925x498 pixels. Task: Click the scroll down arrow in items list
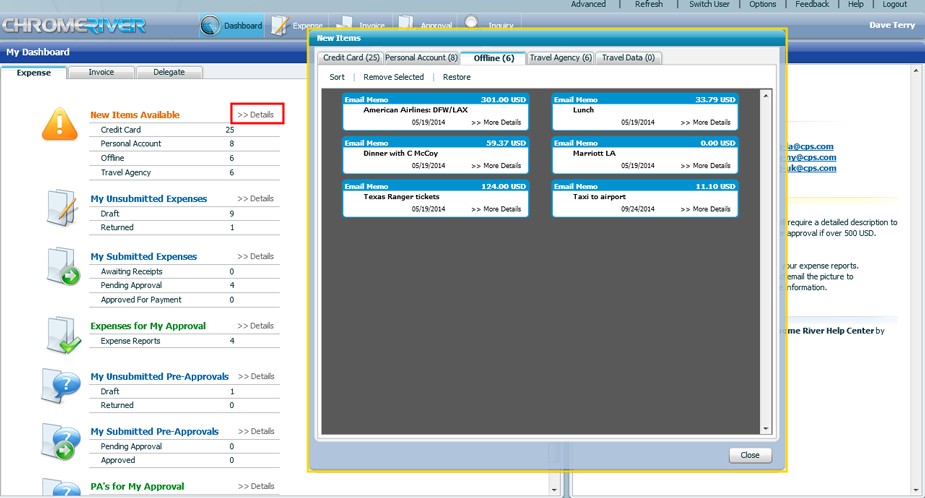click(x=766, y=429)
